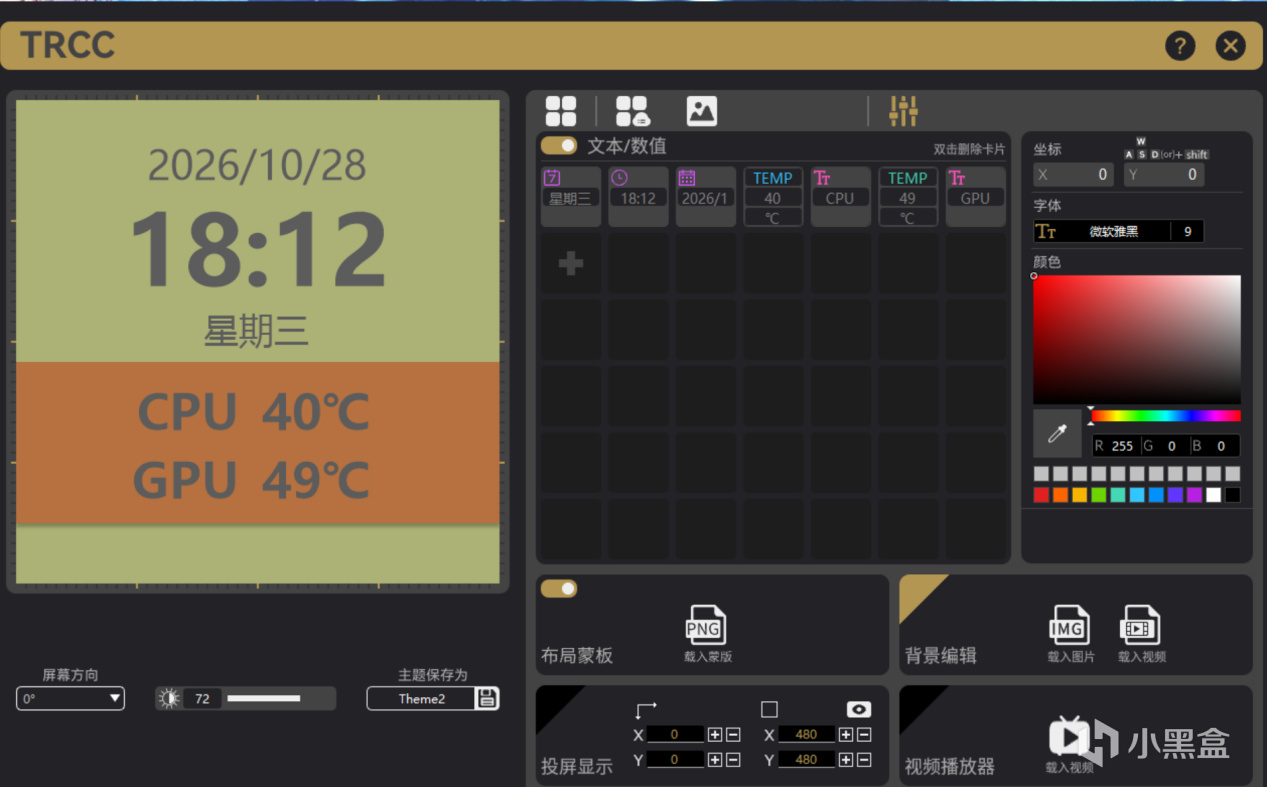Choose the yellow color swatch

click(1079, 495)
